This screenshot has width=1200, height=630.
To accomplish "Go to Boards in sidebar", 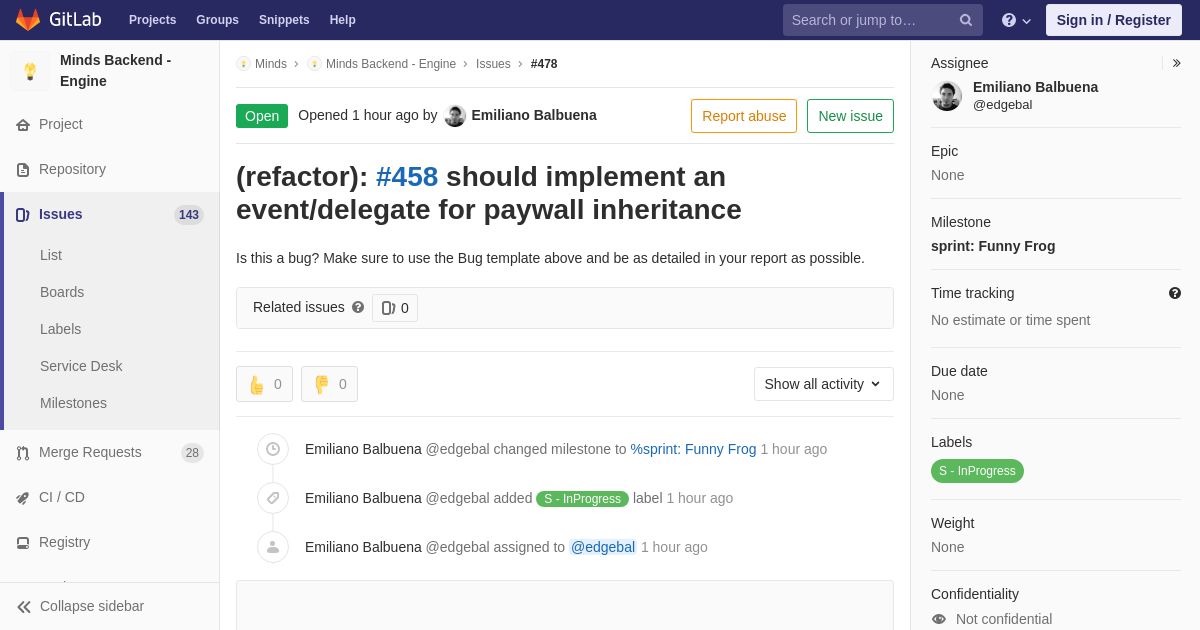I will (62, 292).
